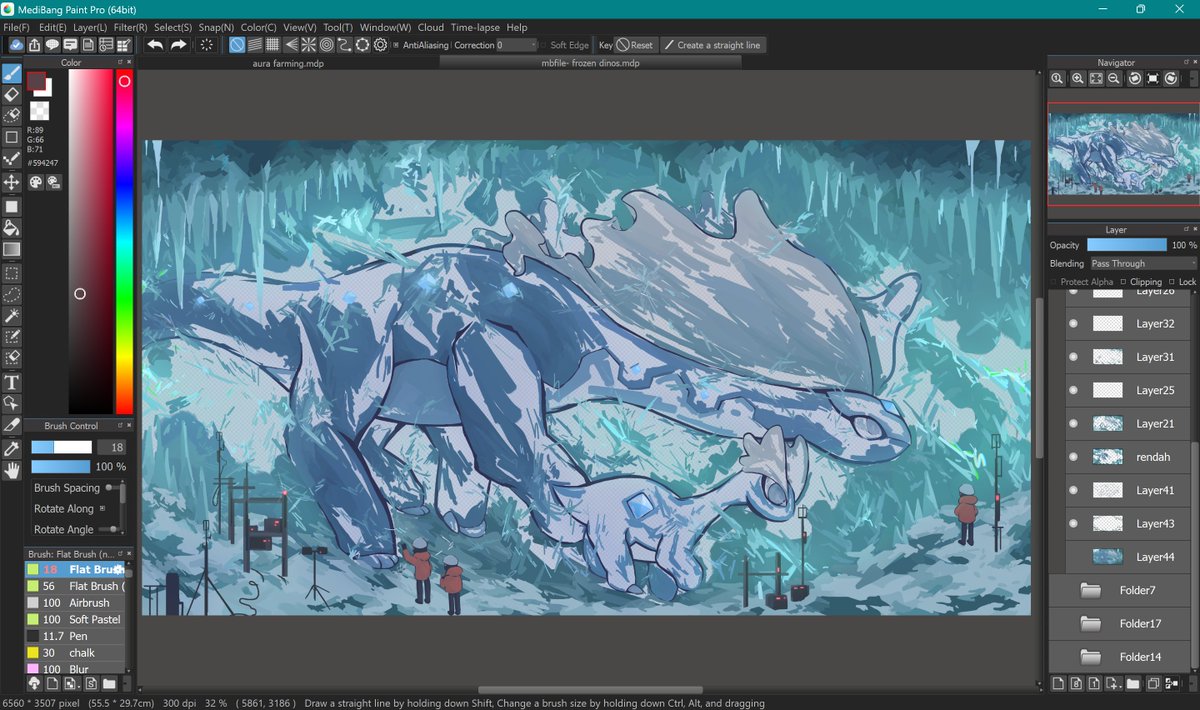Open the Time-lapse menu
Image resolution: width=1200 pixels, height=710 pixels.
475,27
